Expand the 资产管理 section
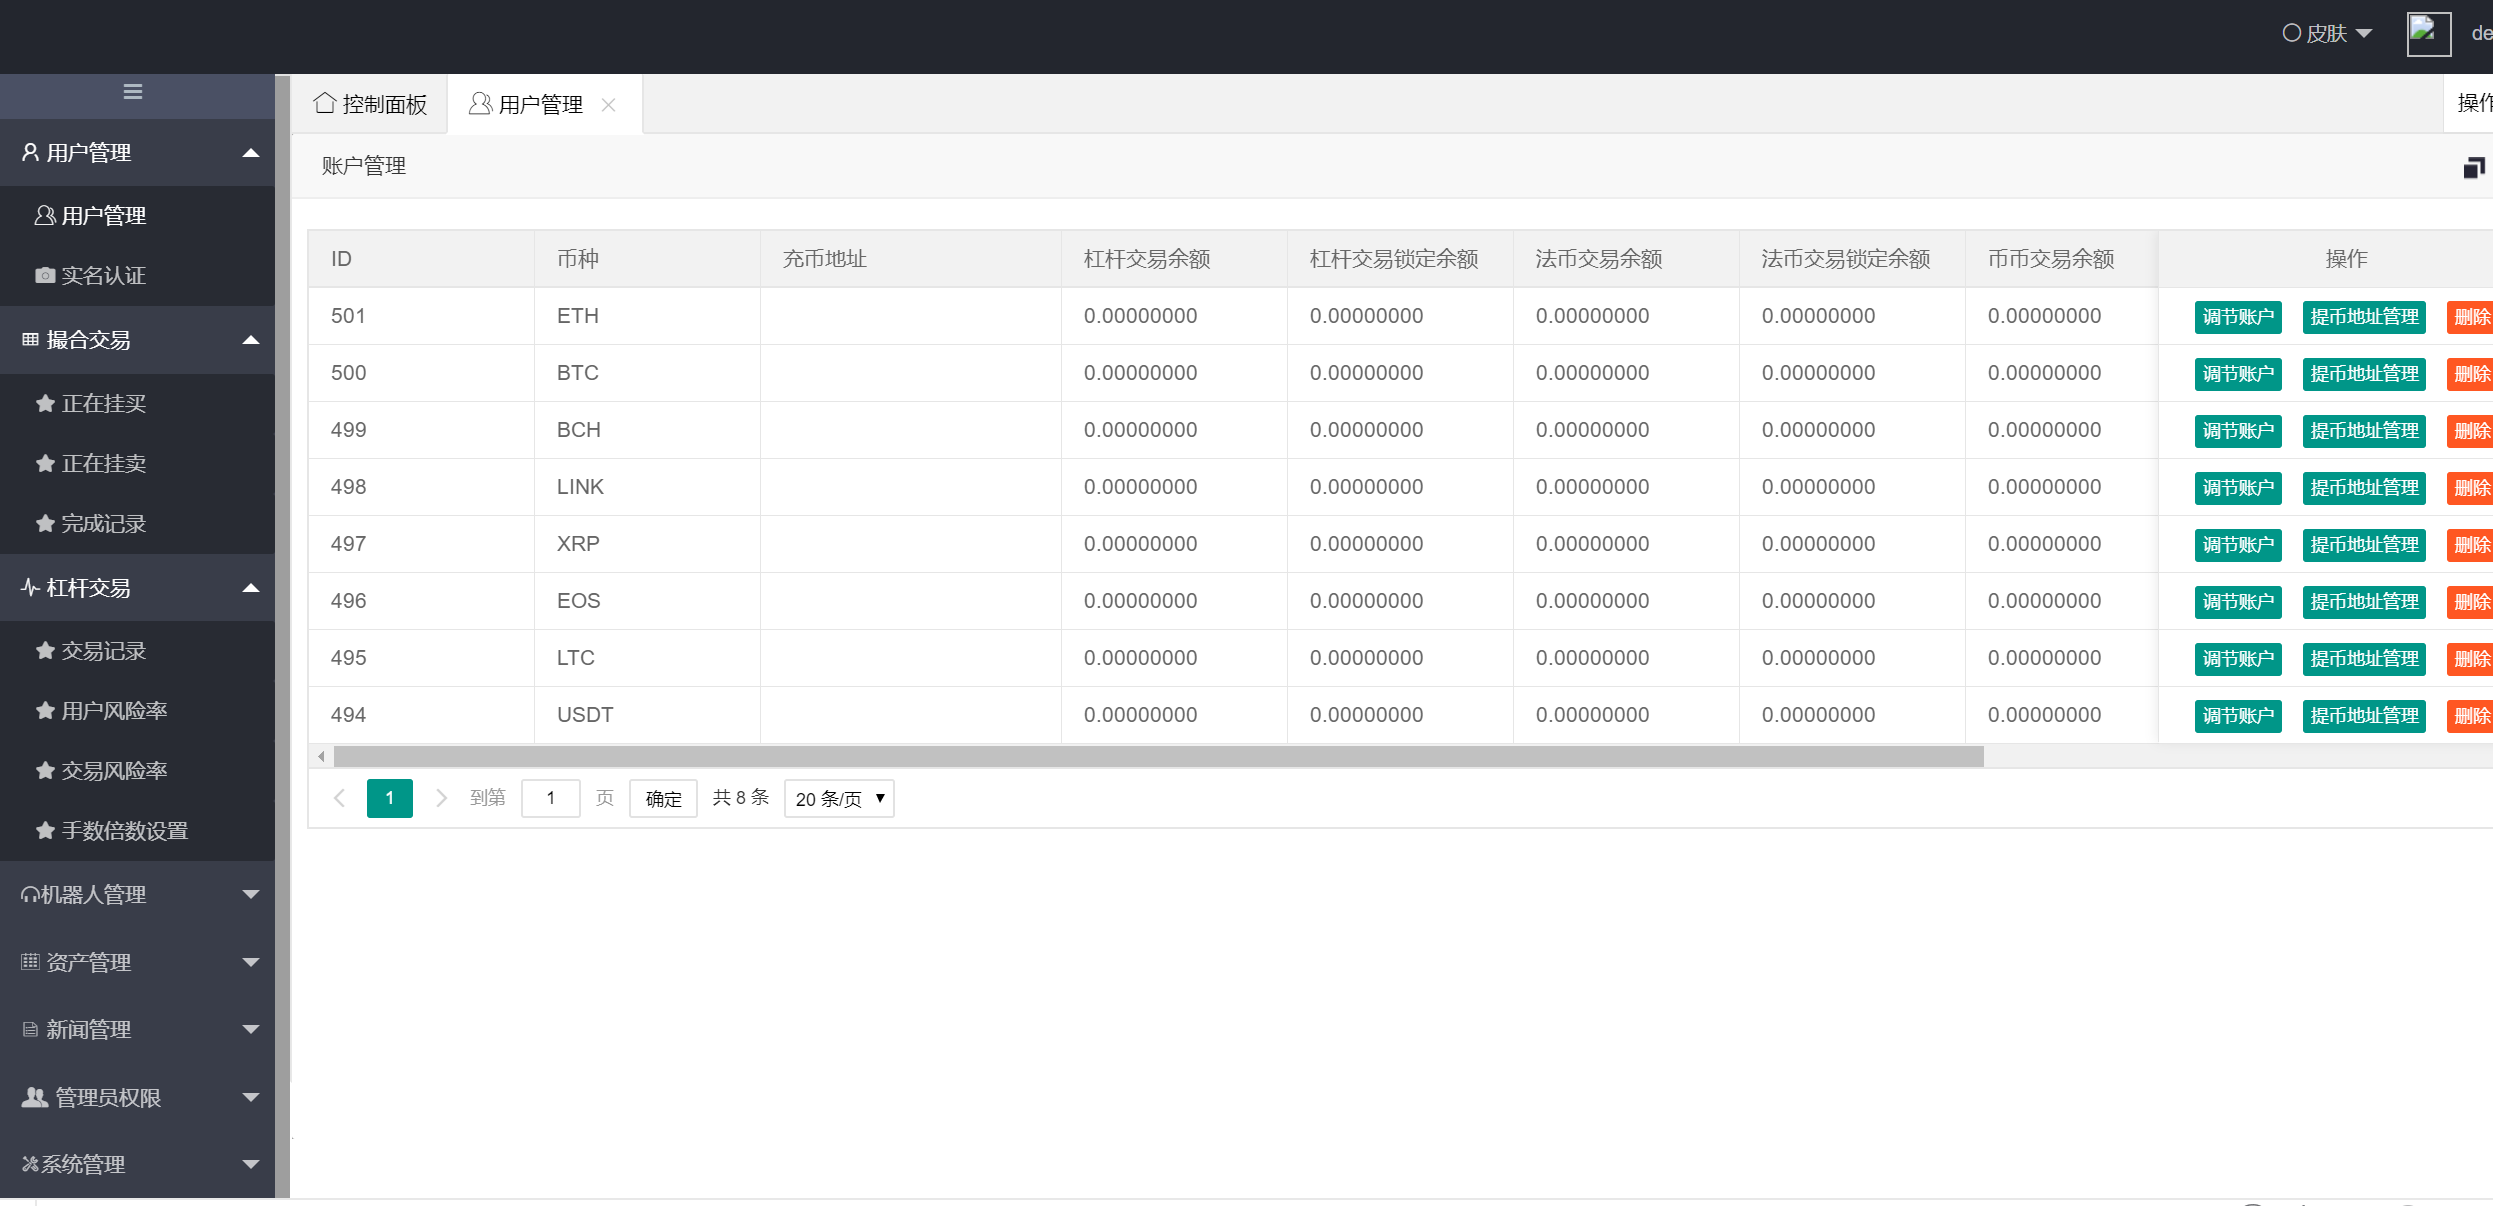Screen dimensions: 2493x1206 click(x=138, y=963)
